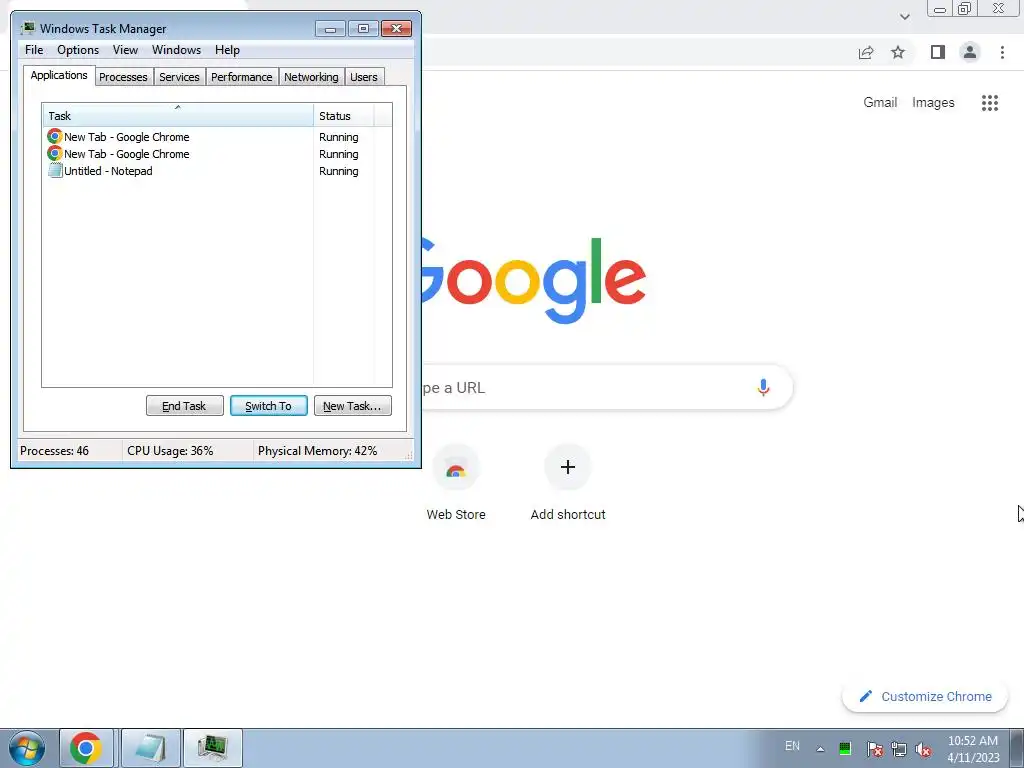Viewport: 1024px width, 768px height.
Task: Open the network tray icon
Action: click(899, 748)
